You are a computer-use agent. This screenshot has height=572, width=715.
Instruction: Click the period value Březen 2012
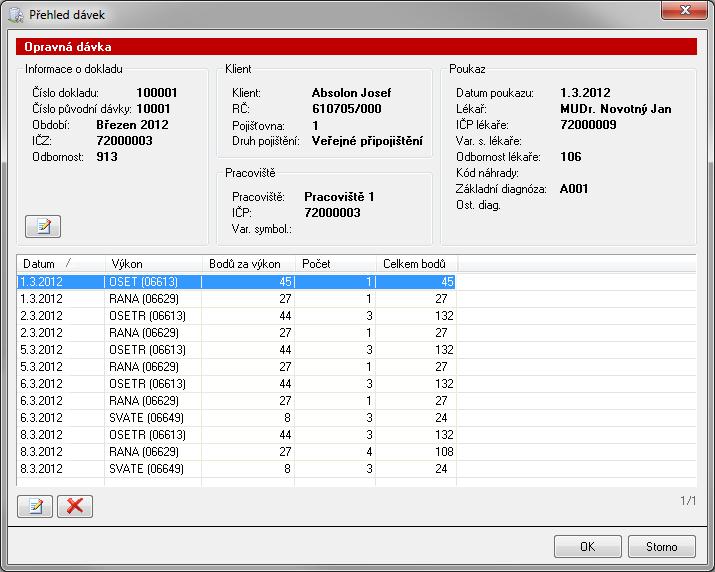click(132, 125)
